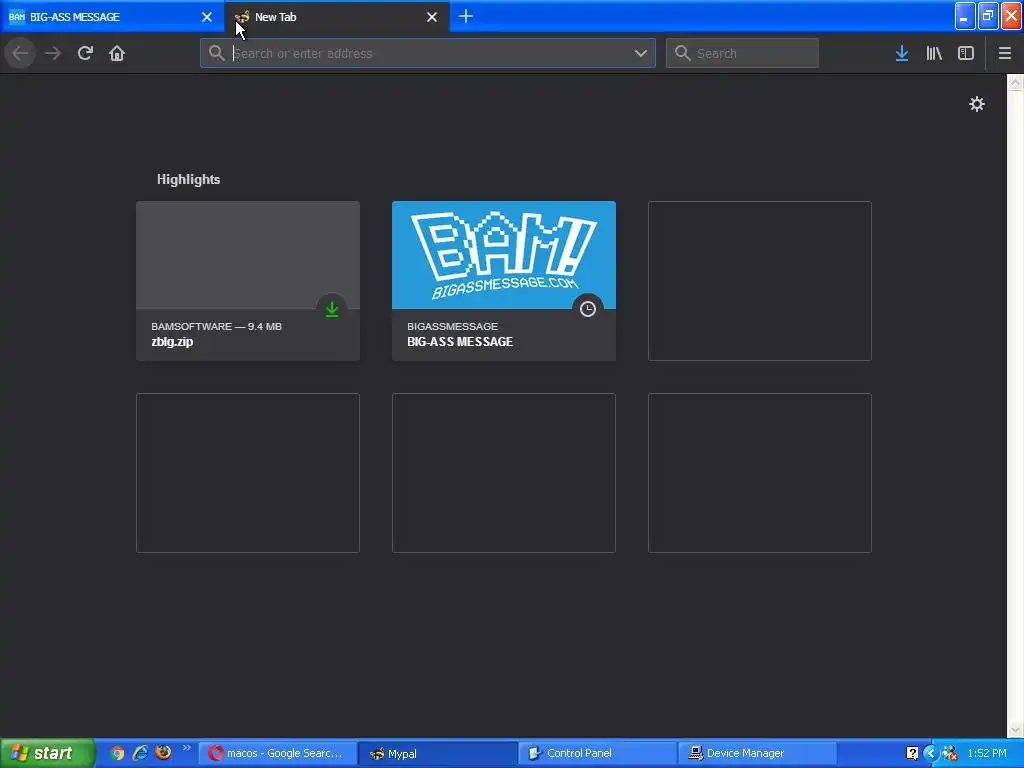Viewport: 1024px width, 768px height.
Task: Restore down the browser window
Action: [x=988, y=16]
